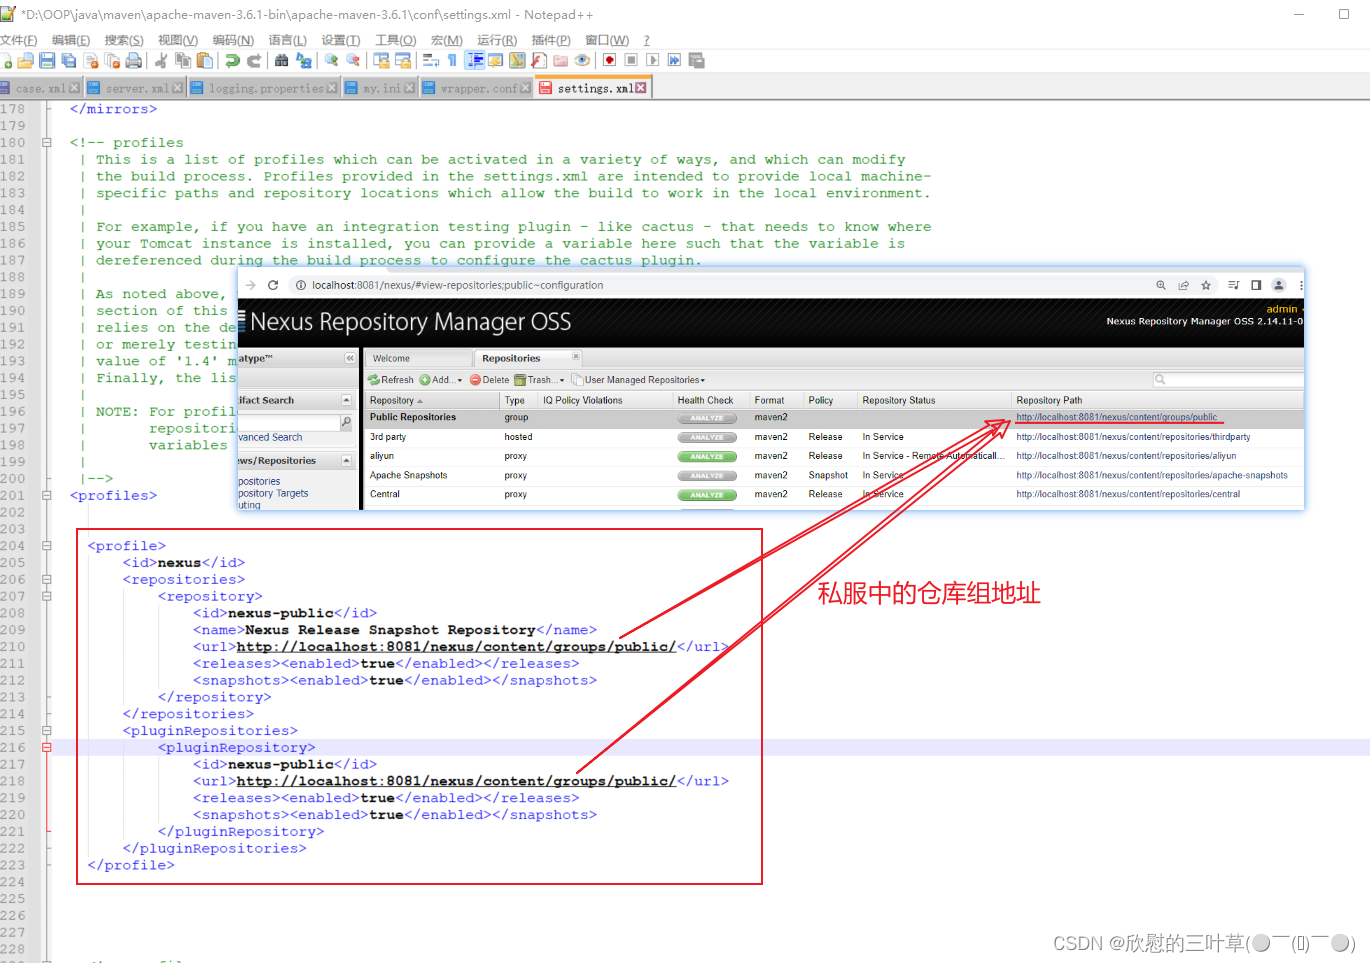Viewport: 1370px width, 963px height.
Task: Click the Save toolbar icon
Action: (x=47, y=60)
